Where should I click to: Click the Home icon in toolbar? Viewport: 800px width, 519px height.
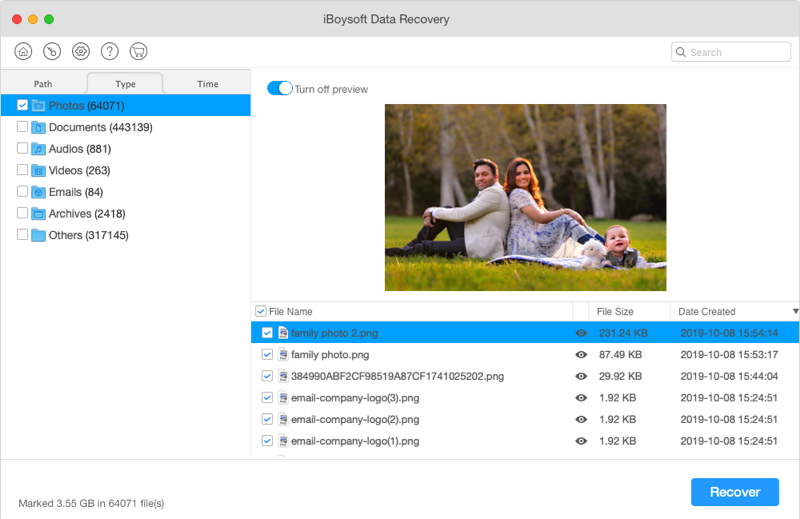(x=23, y=51)
